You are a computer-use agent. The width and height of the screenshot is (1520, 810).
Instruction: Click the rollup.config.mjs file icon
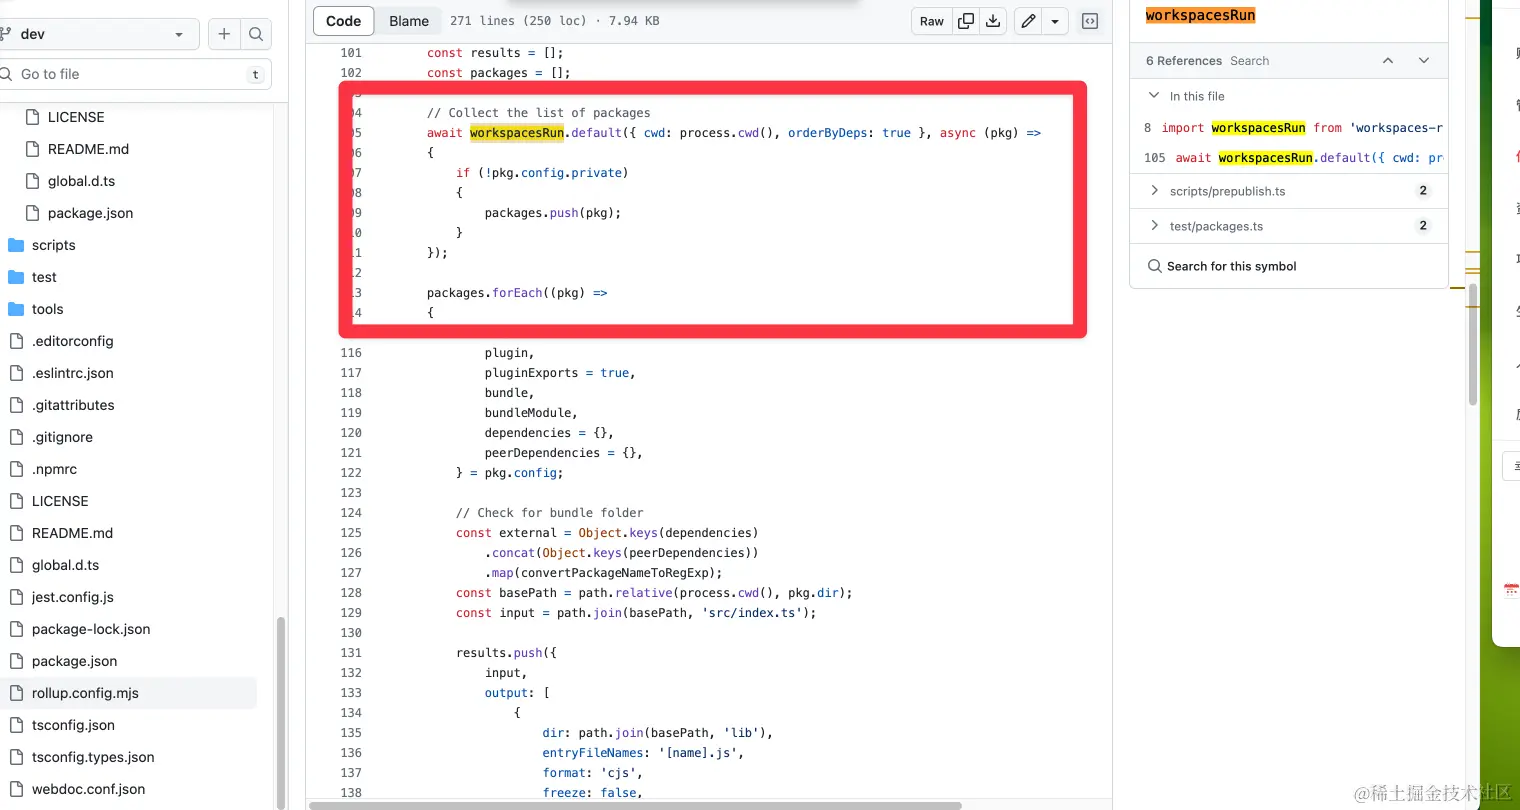(x=16, y=693)
